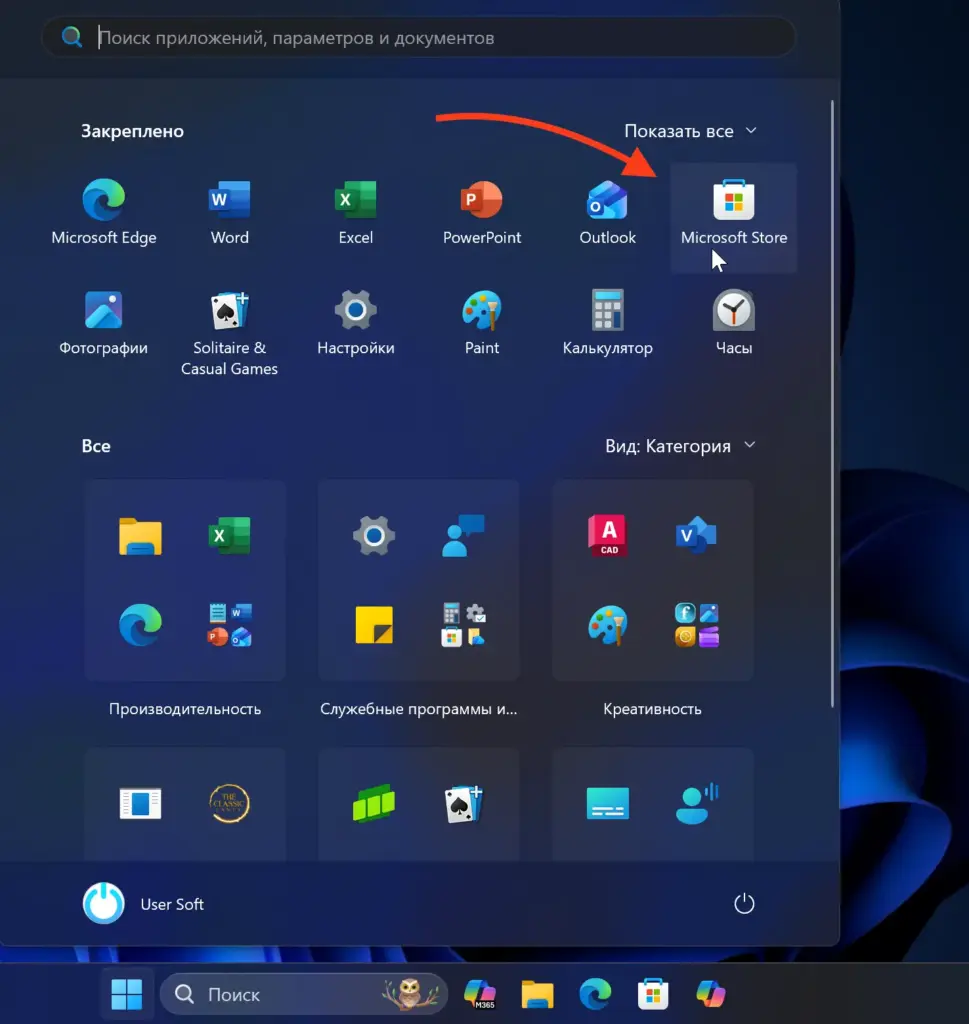Click the Производительность category label

click(185, 709)
